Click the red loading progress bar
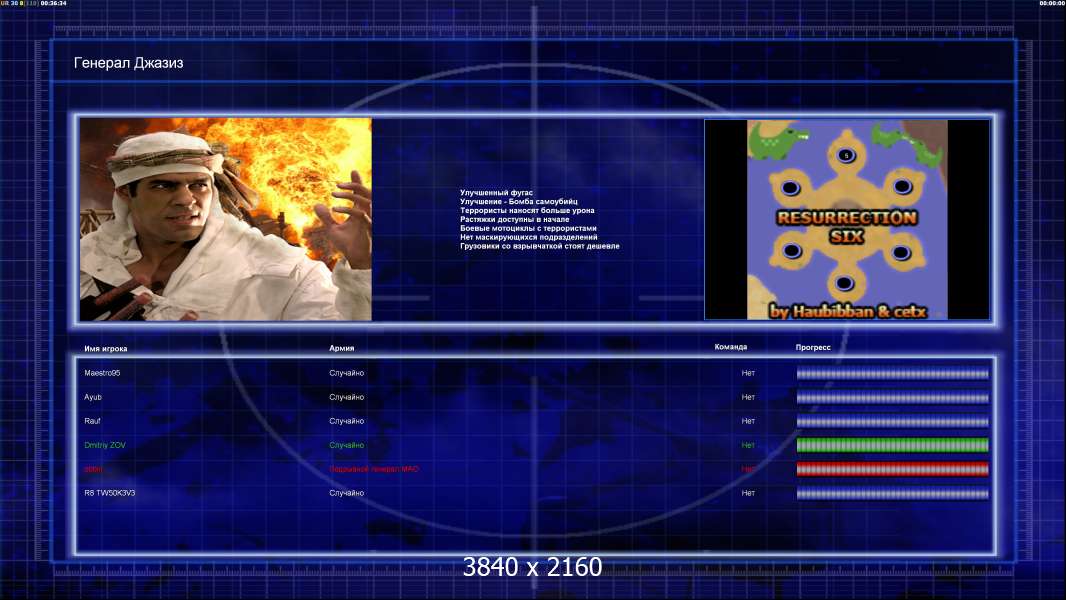The height and width of the screenshot is (600, 1066). pos(893,469)
